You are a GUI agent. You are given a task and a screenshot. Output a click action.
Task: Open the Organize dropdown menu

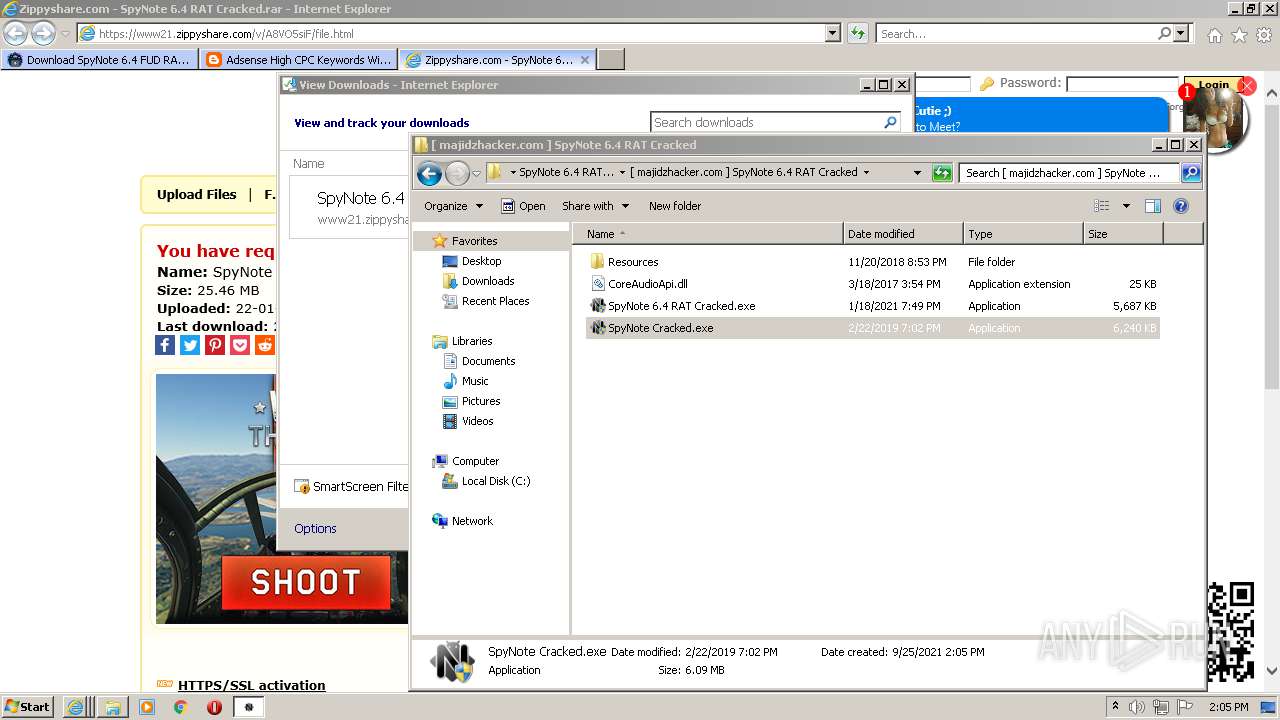tap(453, 206)
